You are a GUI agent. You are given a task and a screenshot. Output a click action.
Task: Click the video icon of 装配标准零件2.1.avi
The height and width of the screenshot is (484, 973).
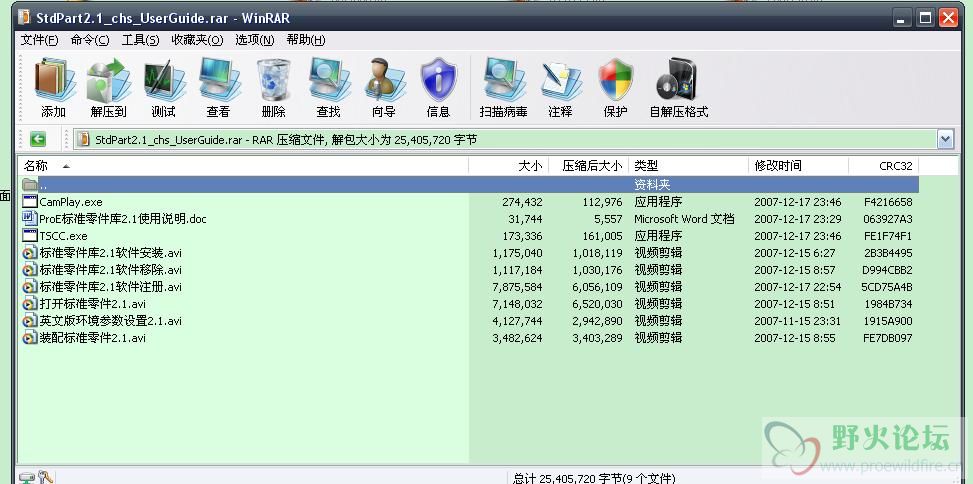30,338
